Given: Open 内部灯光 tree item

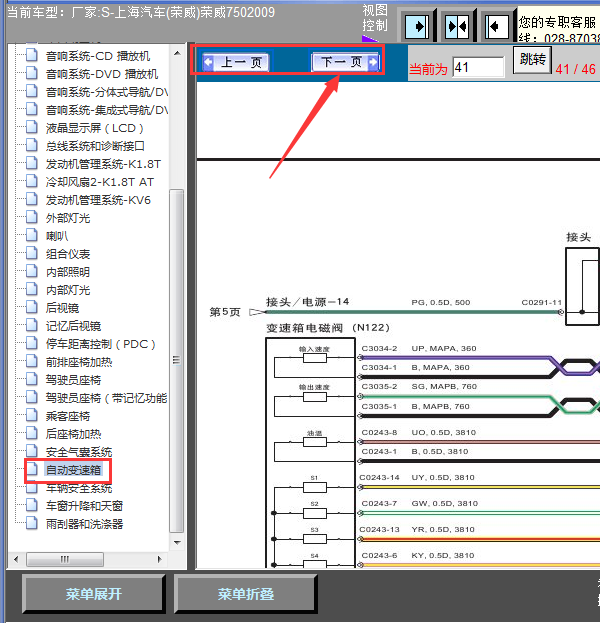Looking at the screenshot, I should (x=68, y=290).
